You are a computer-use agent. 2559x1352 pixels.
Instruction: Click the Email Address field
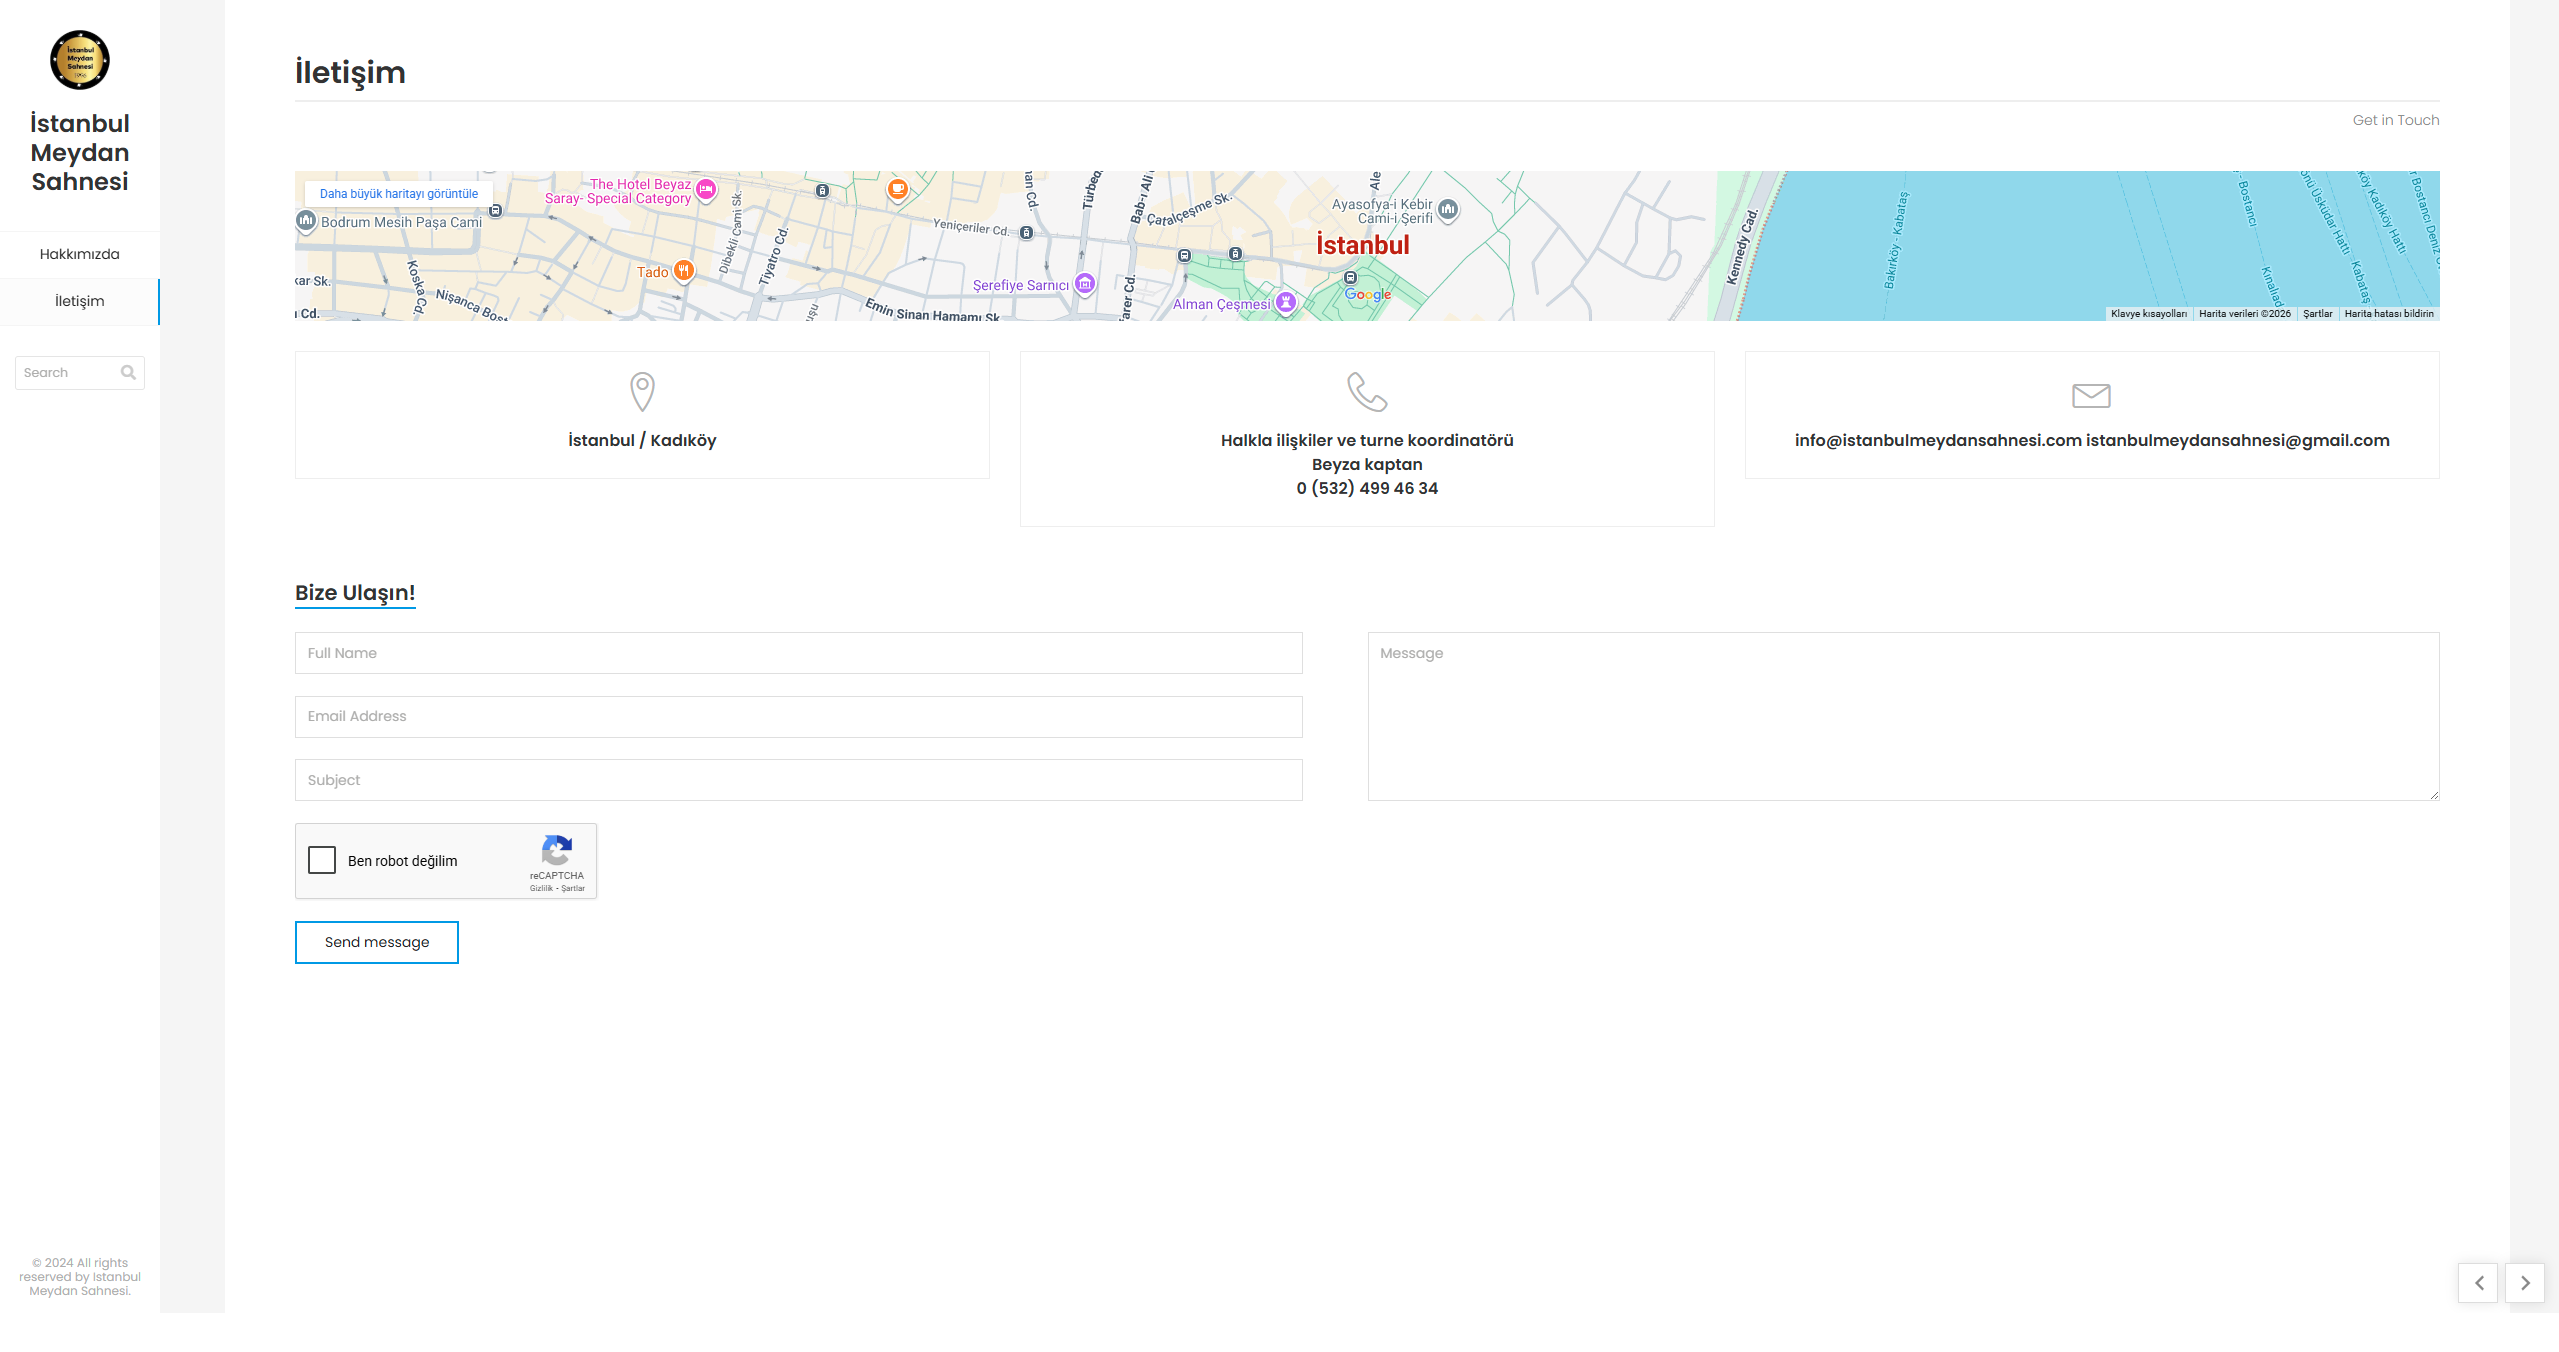[x=798, y=717]
